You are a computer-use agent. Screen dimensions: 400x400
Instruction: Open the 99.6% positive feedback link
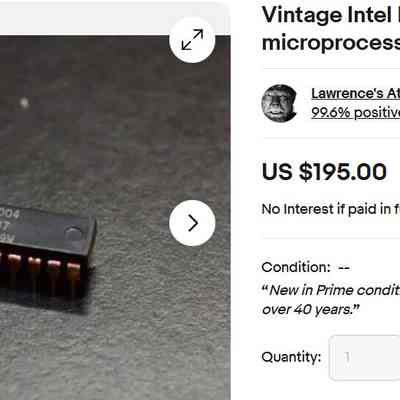coord(355,113)
